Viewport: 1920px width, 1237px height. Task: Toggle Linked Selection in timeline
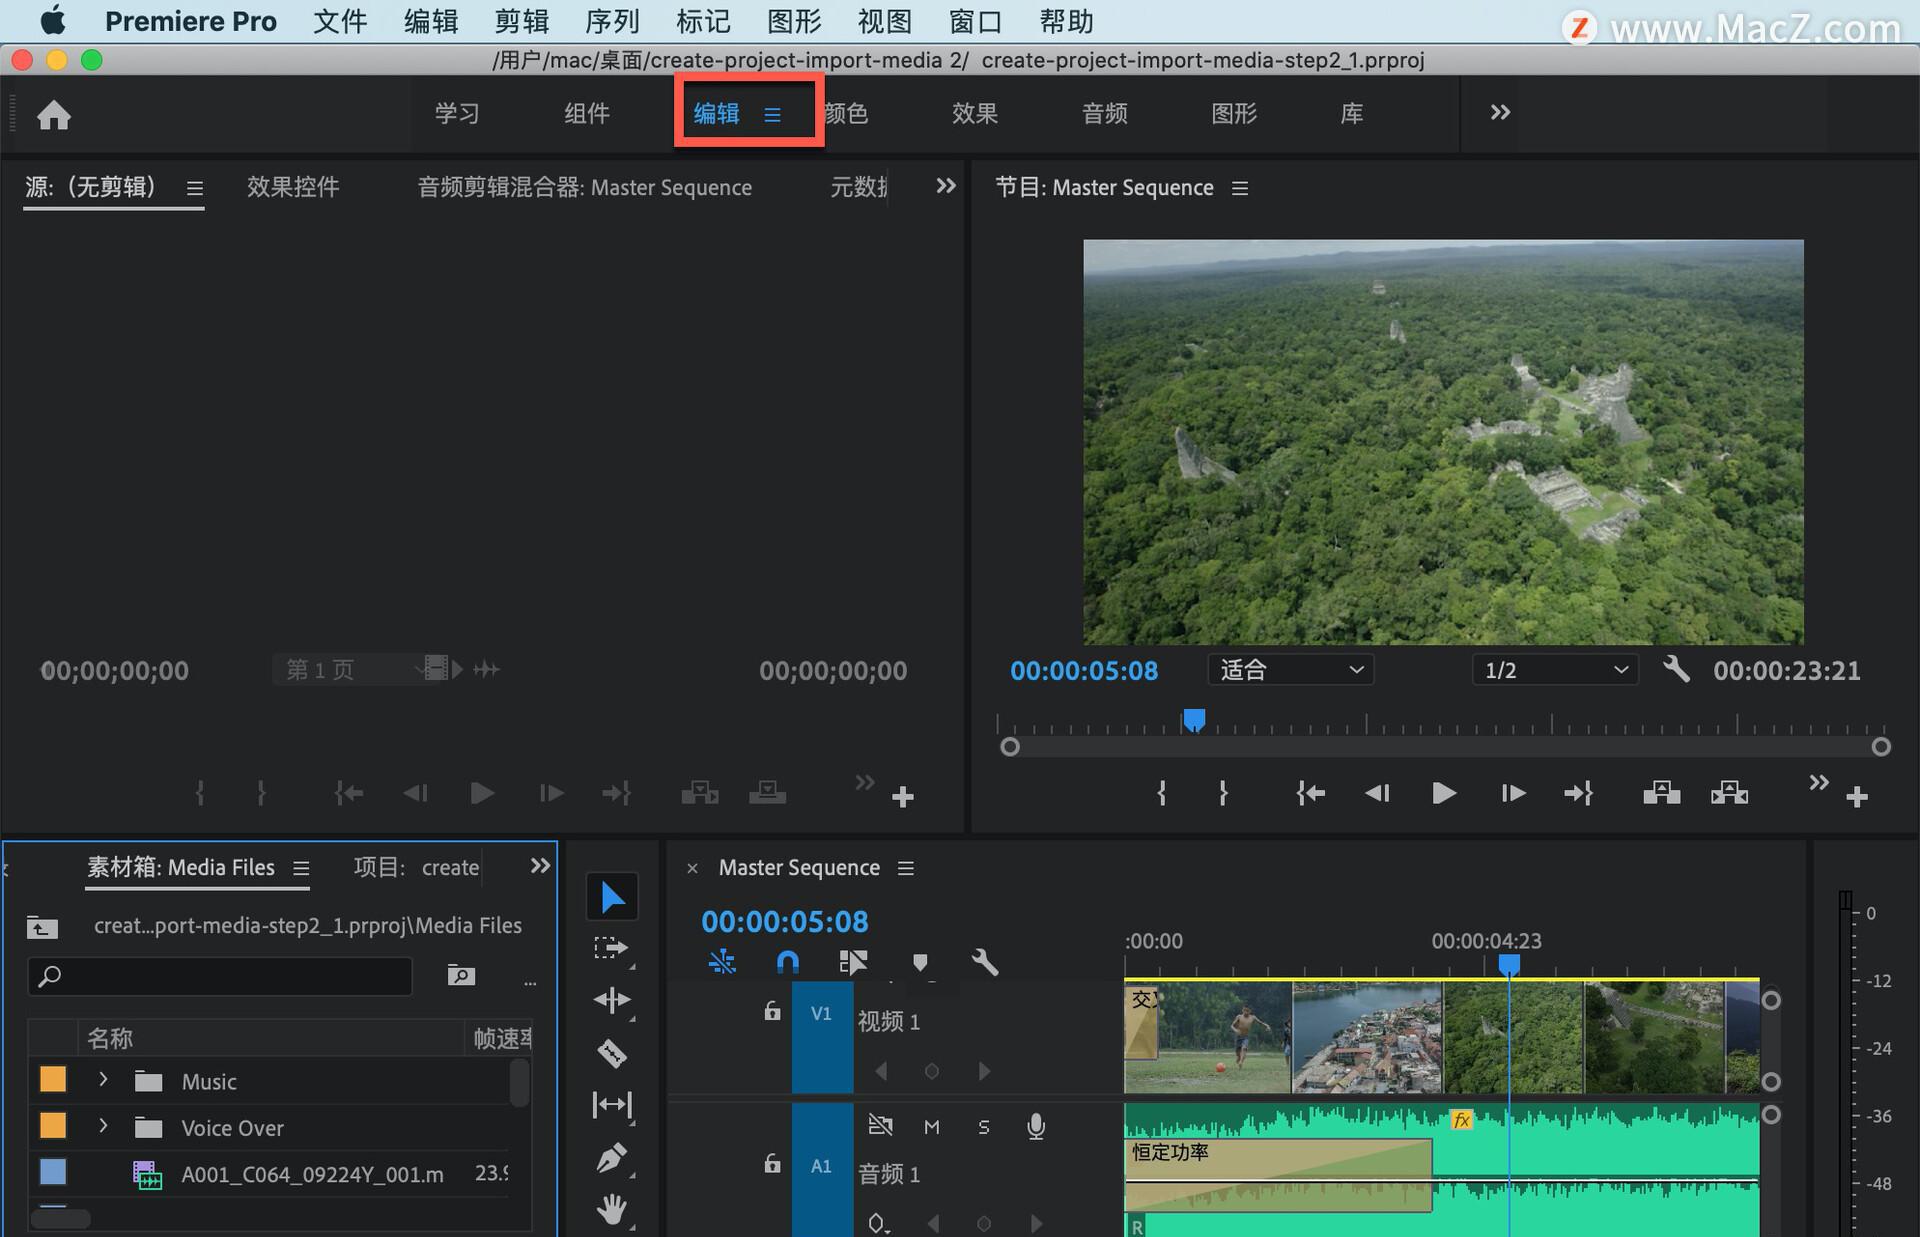point(853,962)
